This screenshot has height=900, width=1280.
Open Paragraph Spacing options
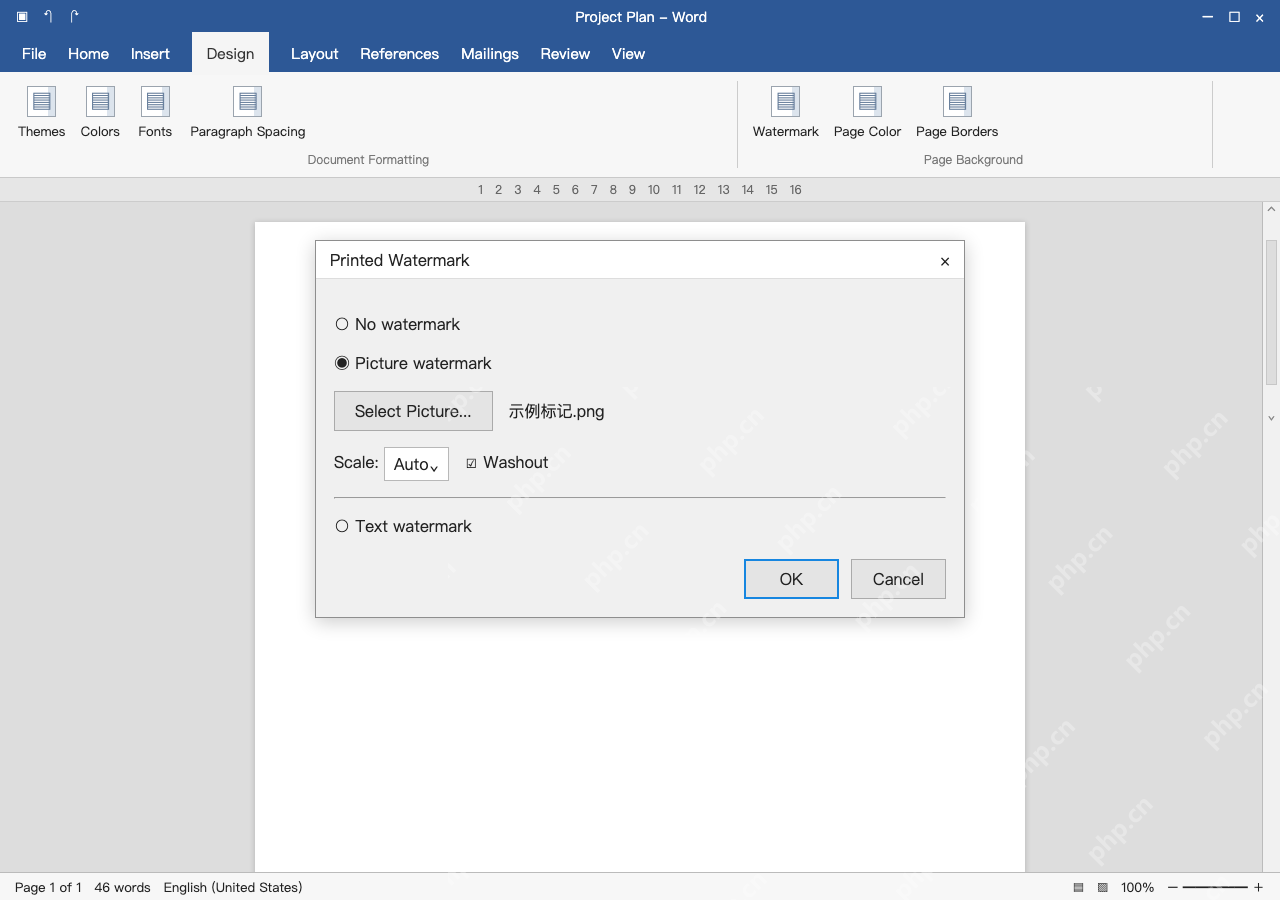click(248, 112)
